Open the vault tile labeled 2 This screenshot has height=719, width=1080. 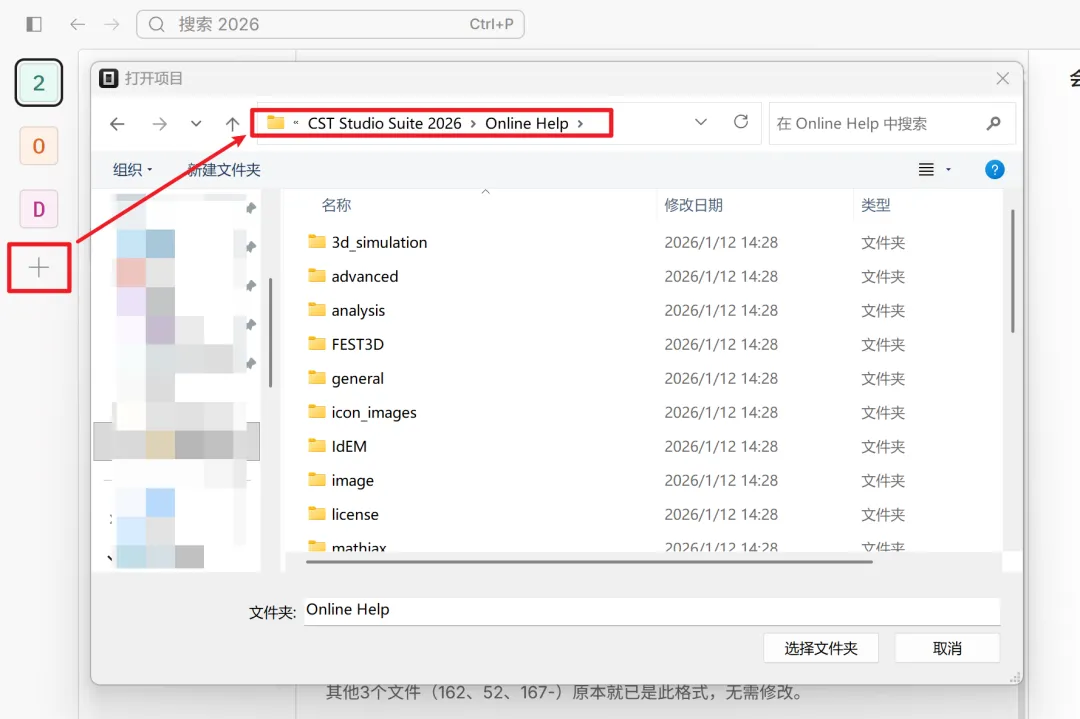[x=39, y=83]
